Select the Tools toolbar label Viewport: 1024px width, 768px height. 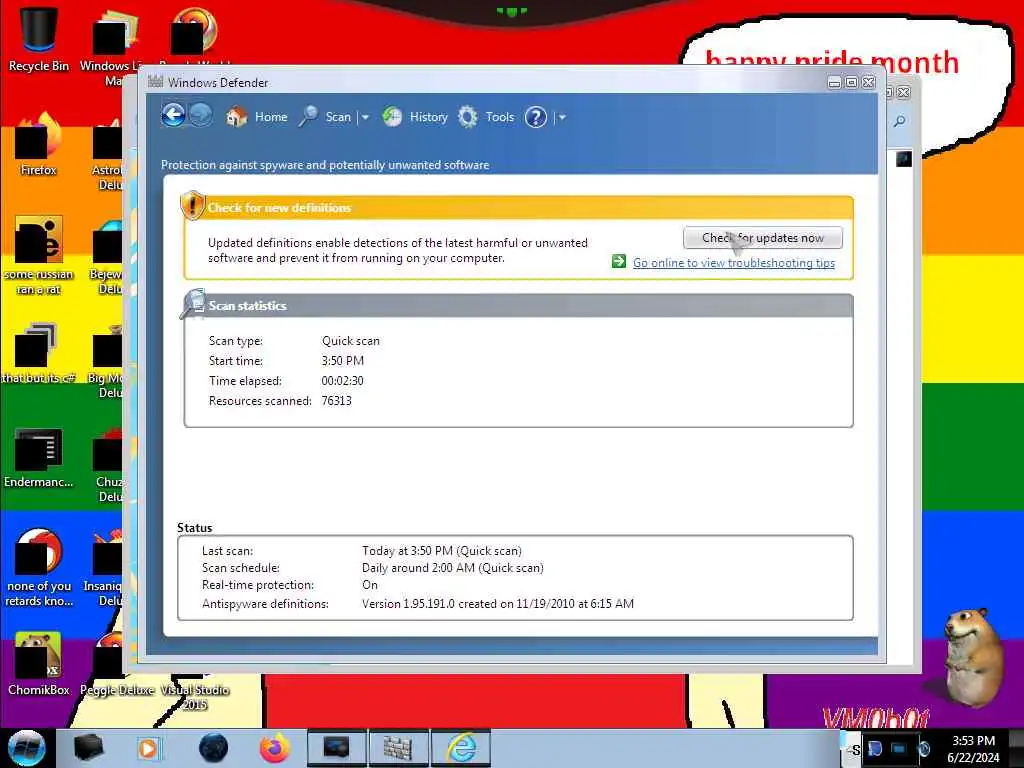pos(500,117)
